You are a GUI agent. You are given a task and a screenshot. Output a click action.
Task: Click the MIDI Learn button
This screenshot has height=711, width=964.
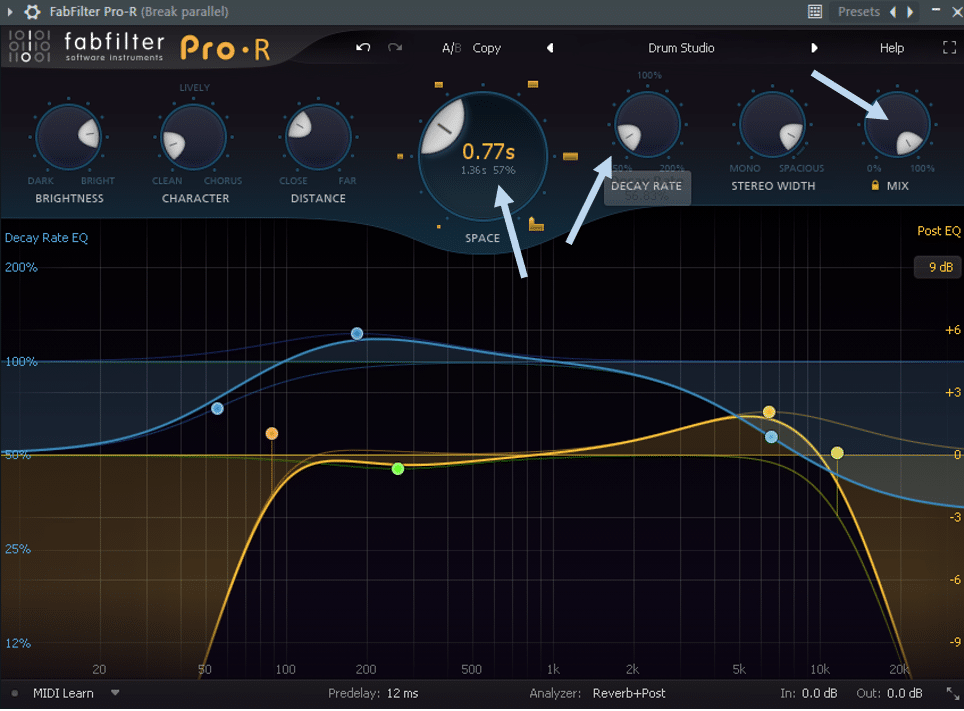63,693
